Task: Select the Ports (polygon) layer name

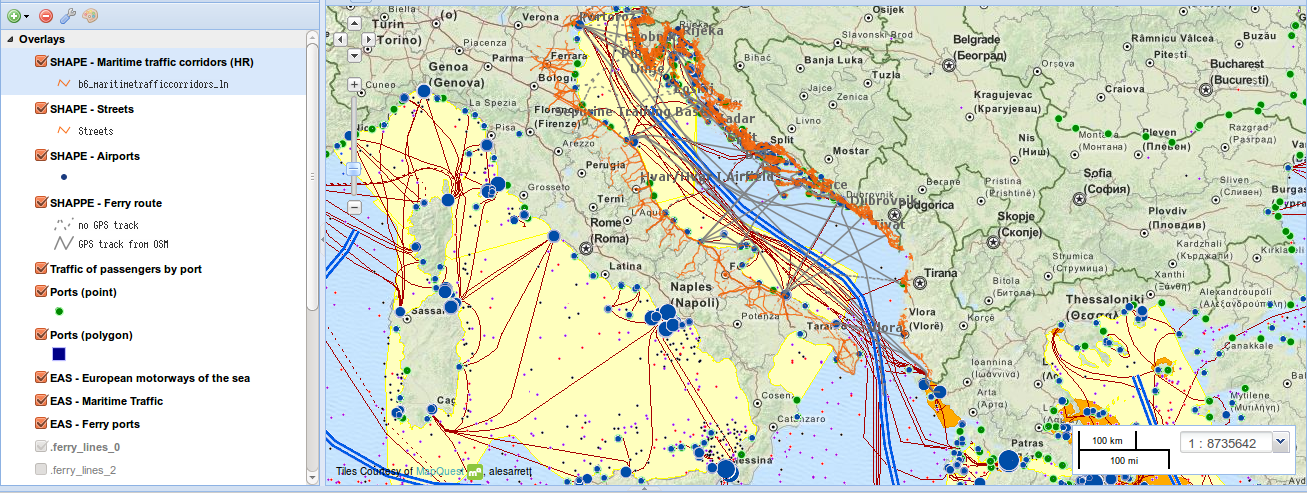Action: [91, 335]
